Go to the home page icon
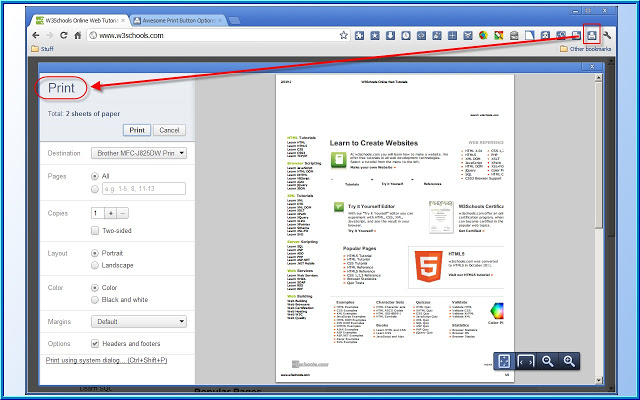640x400 pixels. pyautogui.click(x=78, y=36)
